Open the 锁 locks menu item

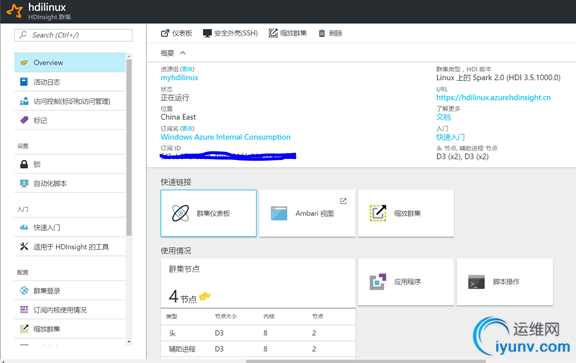point(70,164)
